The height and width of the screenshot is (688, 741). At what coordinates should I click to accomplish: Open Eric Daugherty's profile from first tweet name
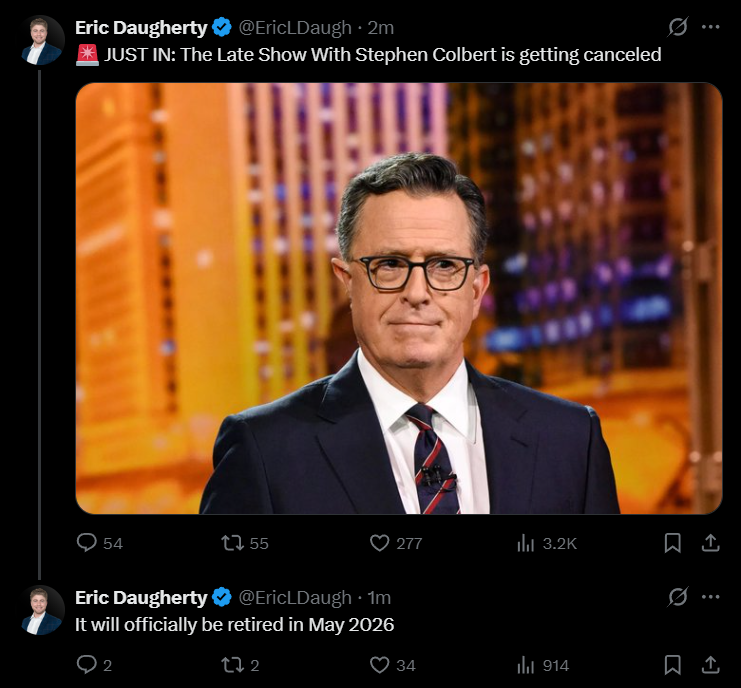click(x=141, y=27)
